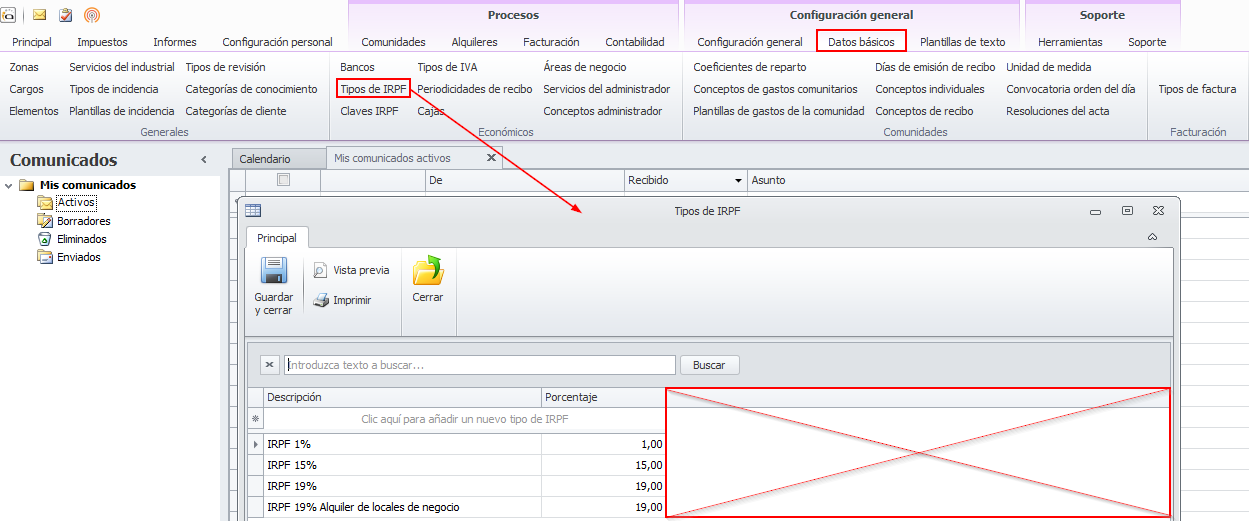Open Áreas de negocio
Image resolution: width=1249 pixels, height=521 pixels.
pyautogui.click(x=585, y=67)
